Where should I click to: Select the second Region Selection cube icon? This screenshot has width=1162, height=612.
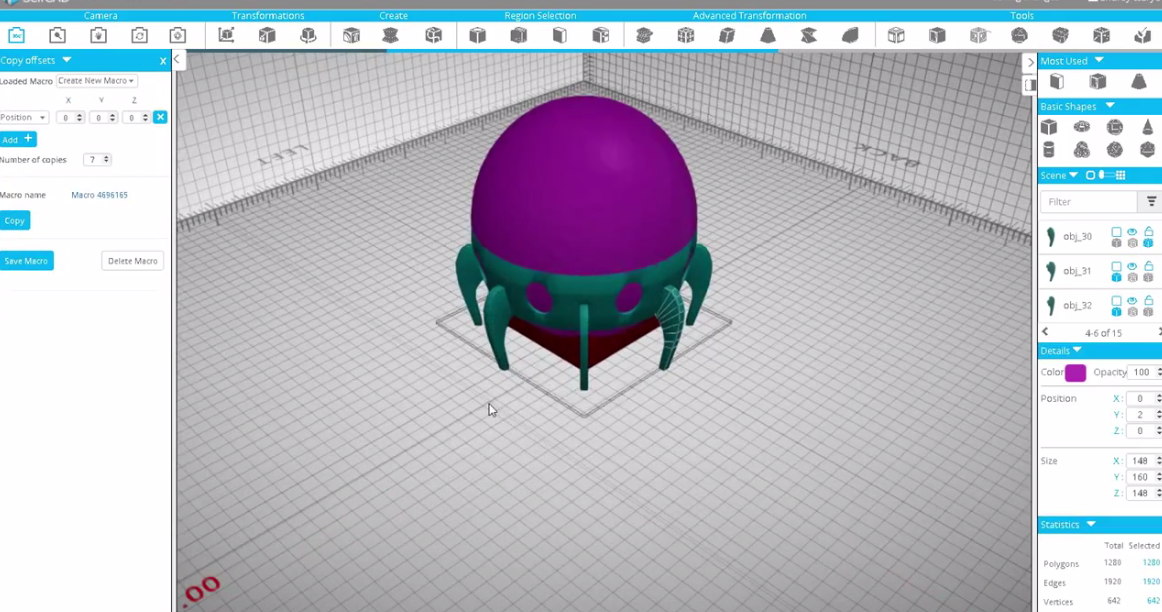click(x=519, y=35)
